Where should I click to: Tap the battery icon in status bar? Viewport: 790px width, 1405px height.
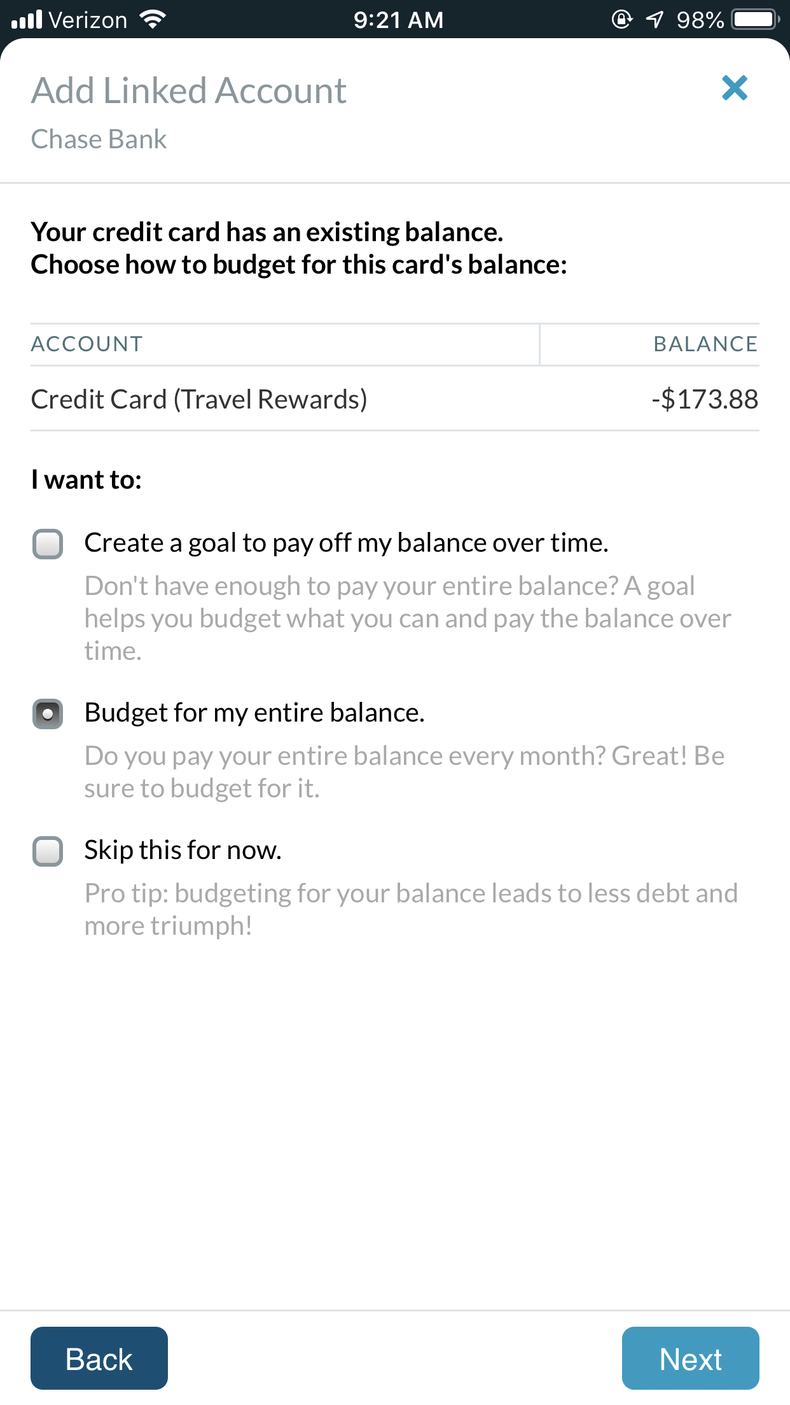(755, 19)
